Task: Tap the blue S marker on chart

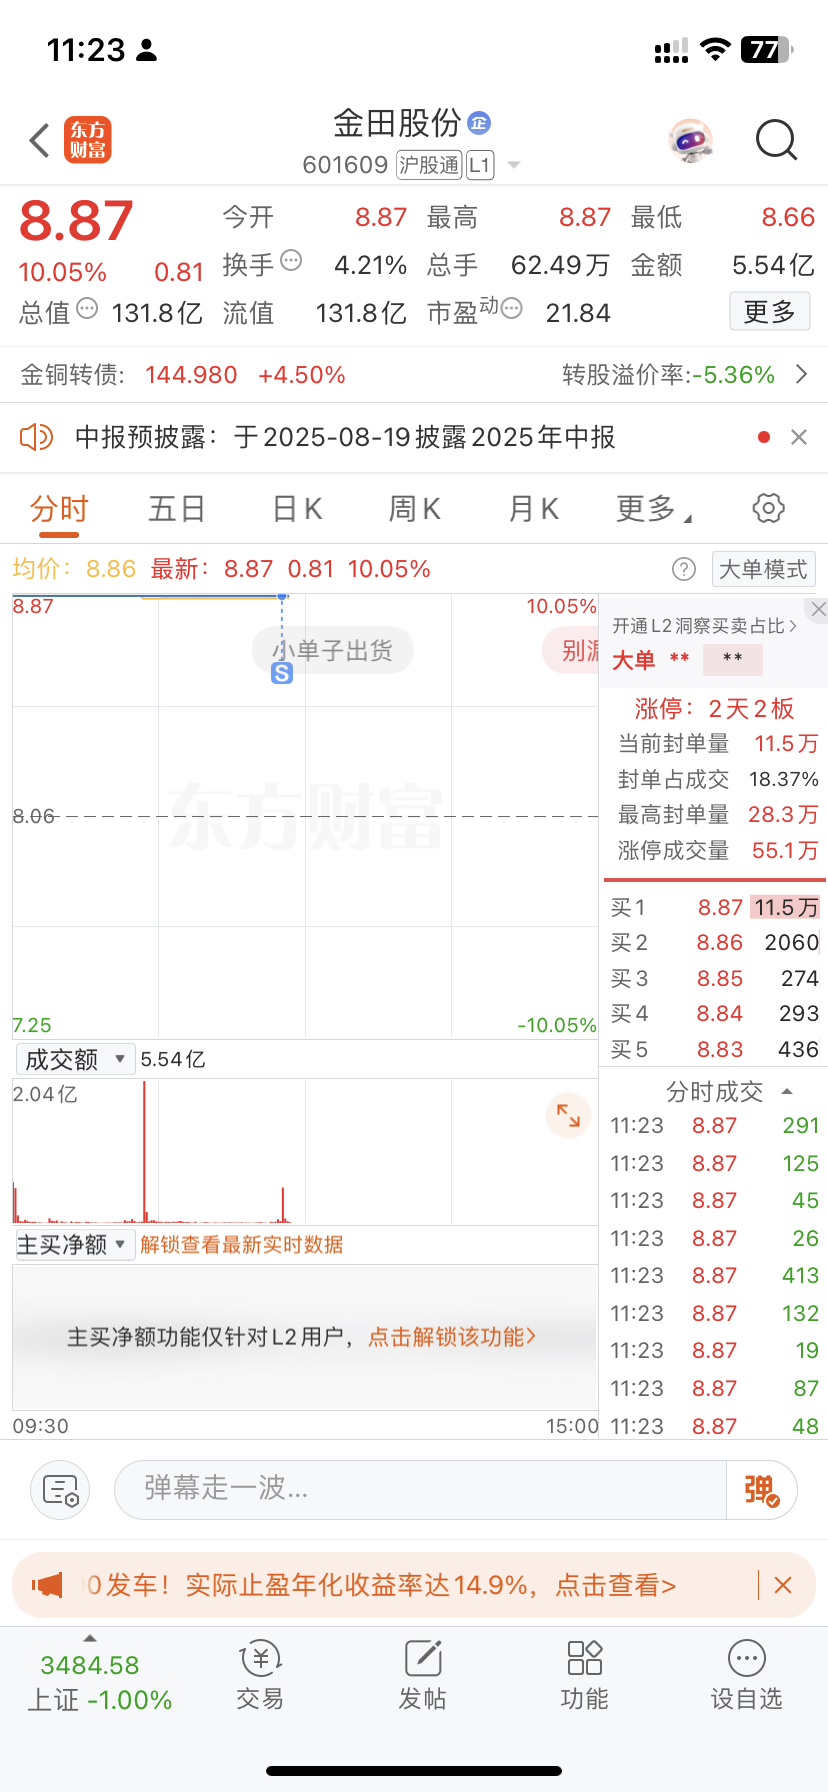Action: coord(282,674)
